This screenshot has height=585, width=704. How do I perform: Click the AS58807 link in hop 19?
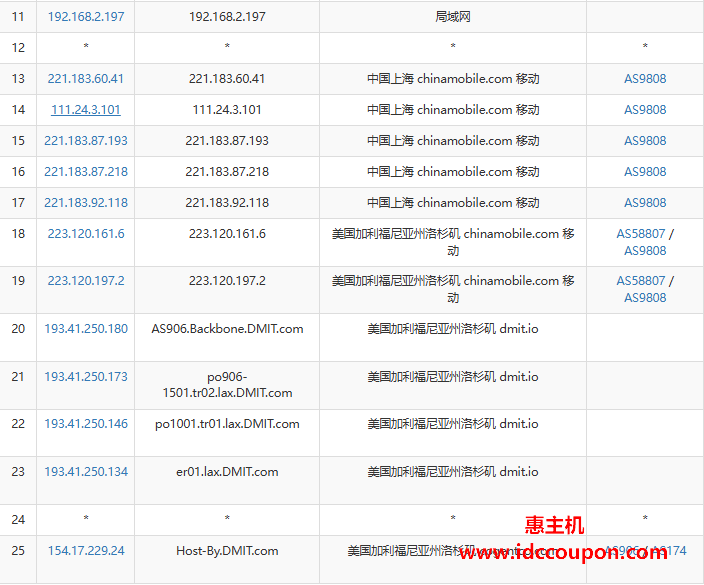(x=640, y=281)
